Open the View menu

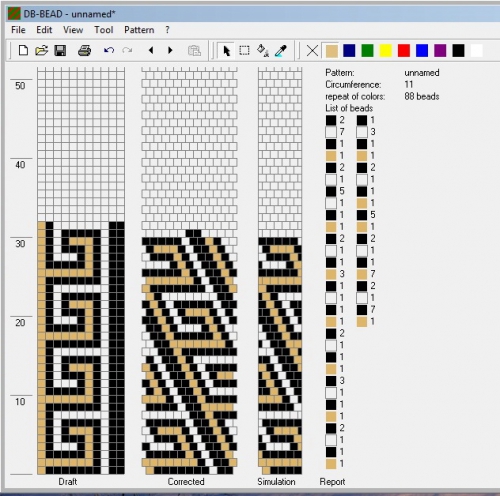click(x=73, y=30)
